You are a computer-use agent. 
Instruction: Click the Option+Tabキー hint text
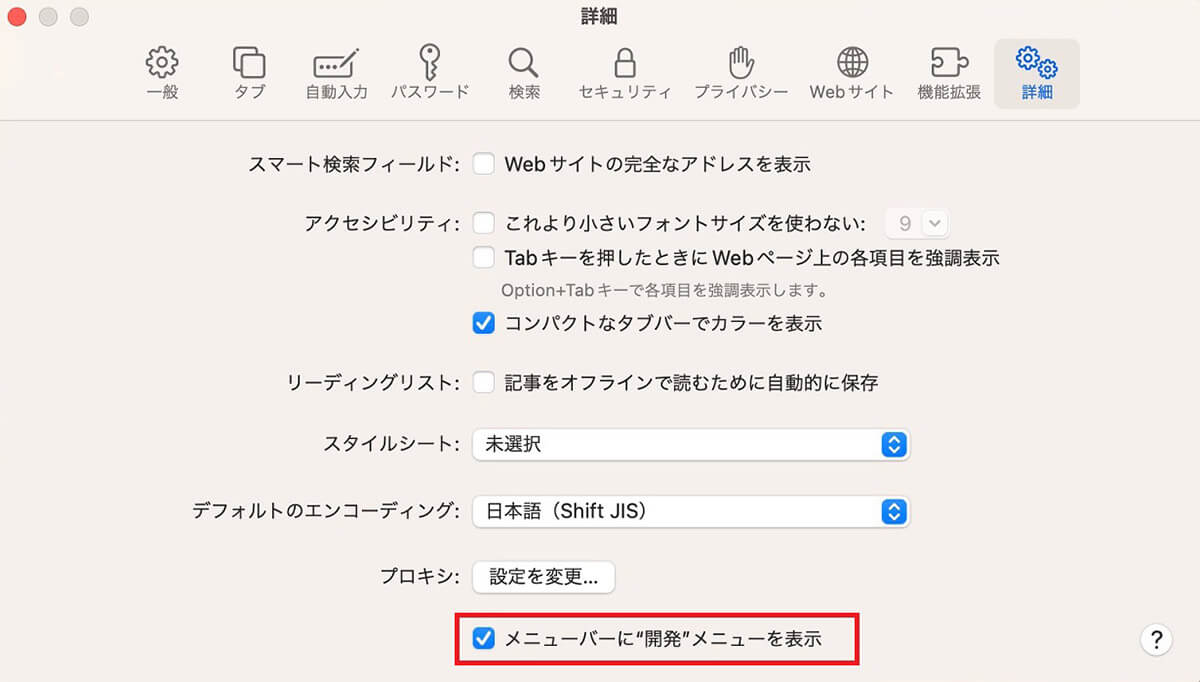[667, 291]
